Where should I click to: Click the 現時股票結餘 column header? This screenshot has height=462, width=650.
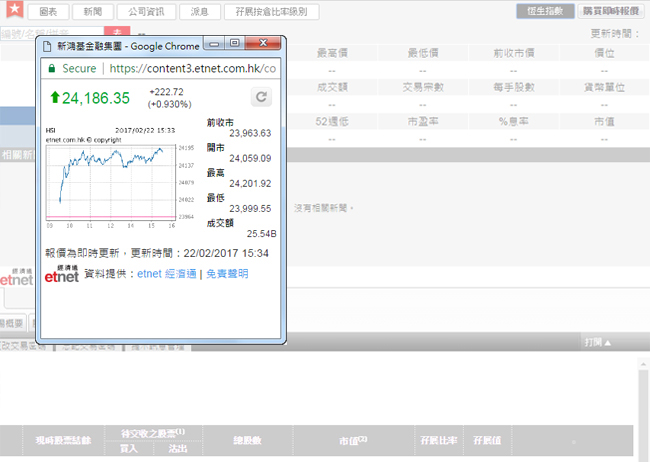[x=63, y=440]
